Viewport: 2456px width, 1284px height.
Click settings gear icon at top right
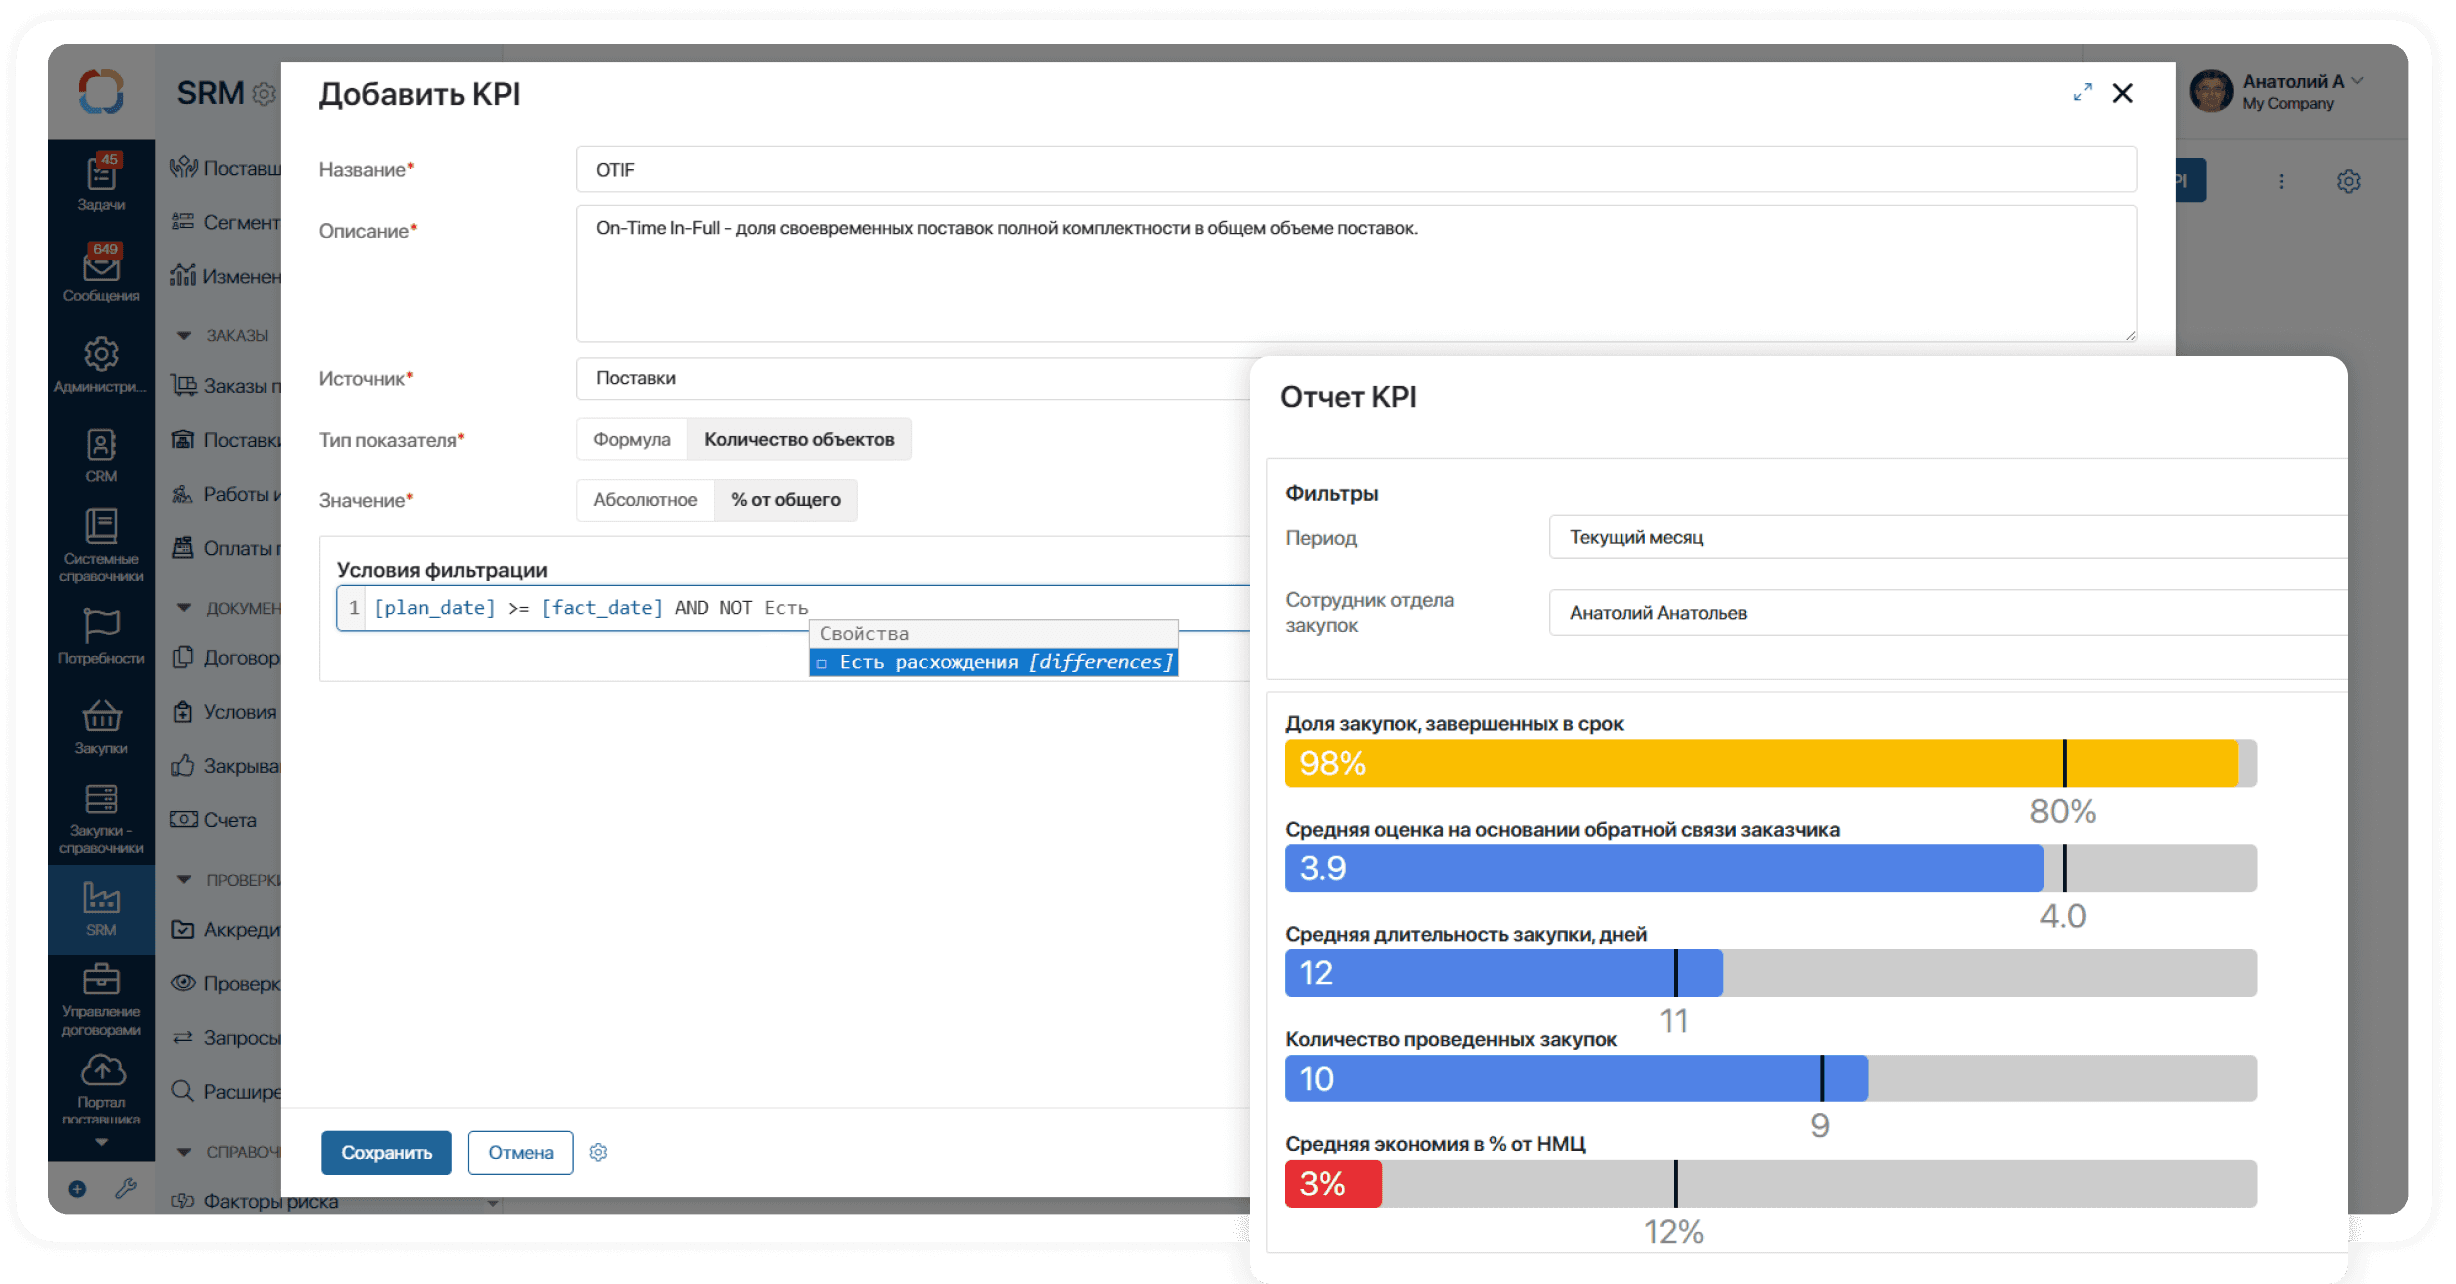tap(2348, 181)
